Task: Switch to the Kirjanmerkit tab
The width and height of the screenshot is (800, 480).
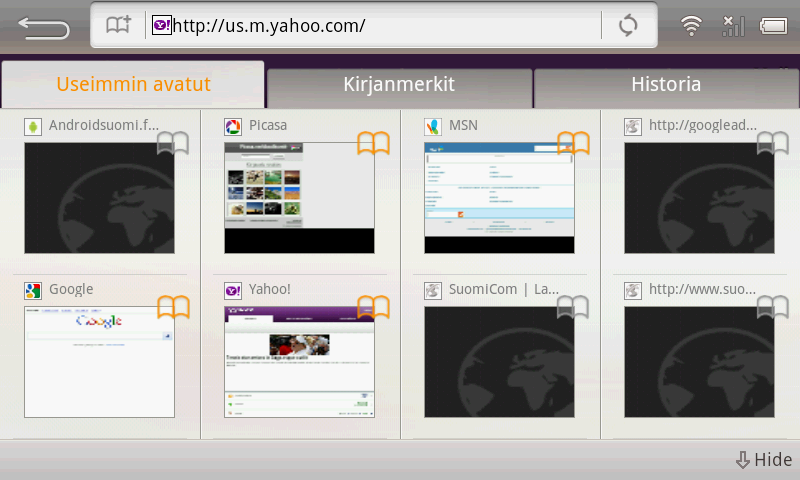Action: [x=399, y=85]
